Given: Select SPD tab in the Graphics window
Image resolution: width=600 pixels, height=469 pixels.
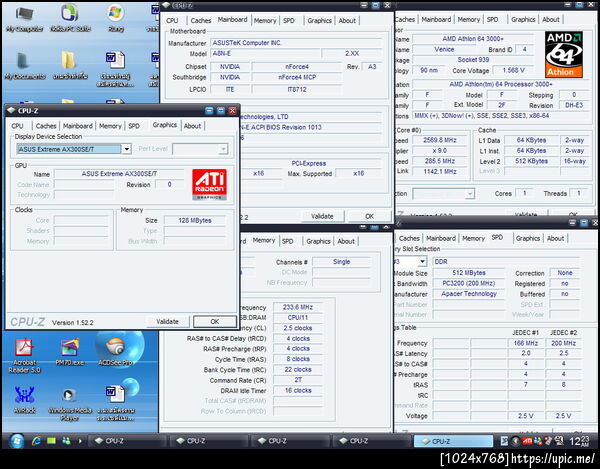Looking at the screenshot, I should pos(134,126).
